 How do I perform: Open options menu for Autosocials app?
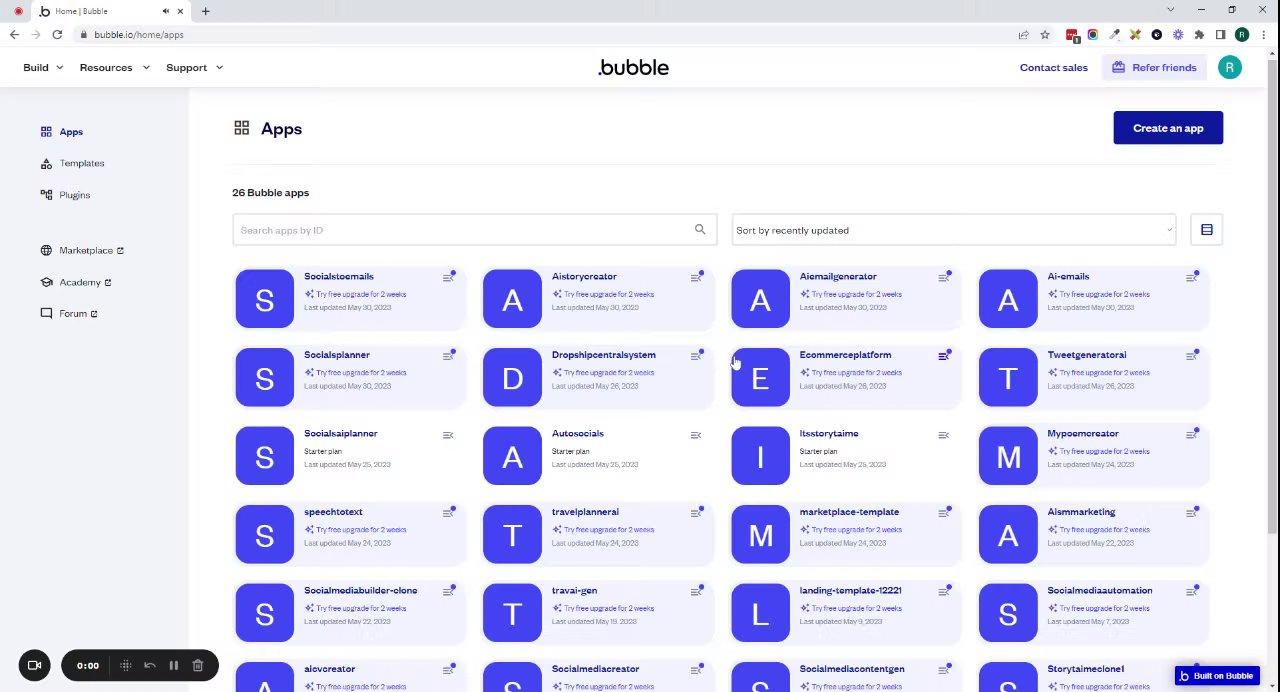coord(696,435)
